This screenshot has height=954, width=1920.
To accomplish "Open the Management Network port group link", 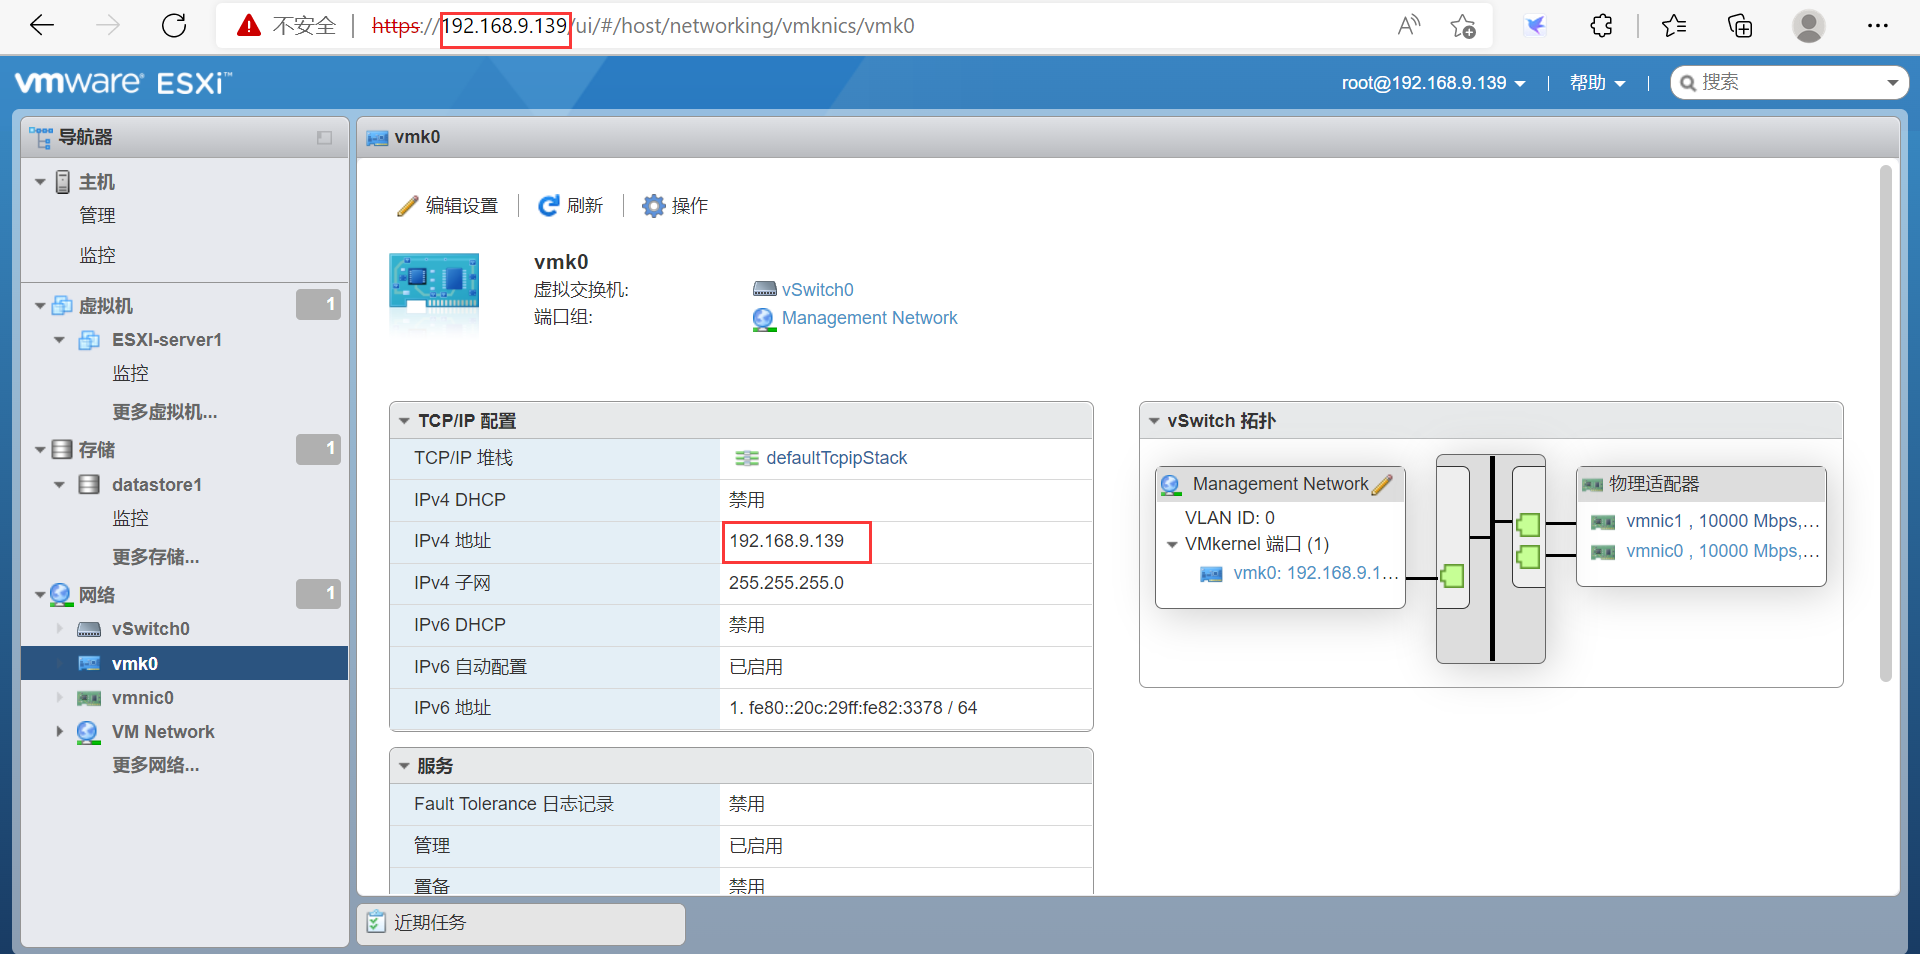I will pyautogui.click(x=869, y=317).
